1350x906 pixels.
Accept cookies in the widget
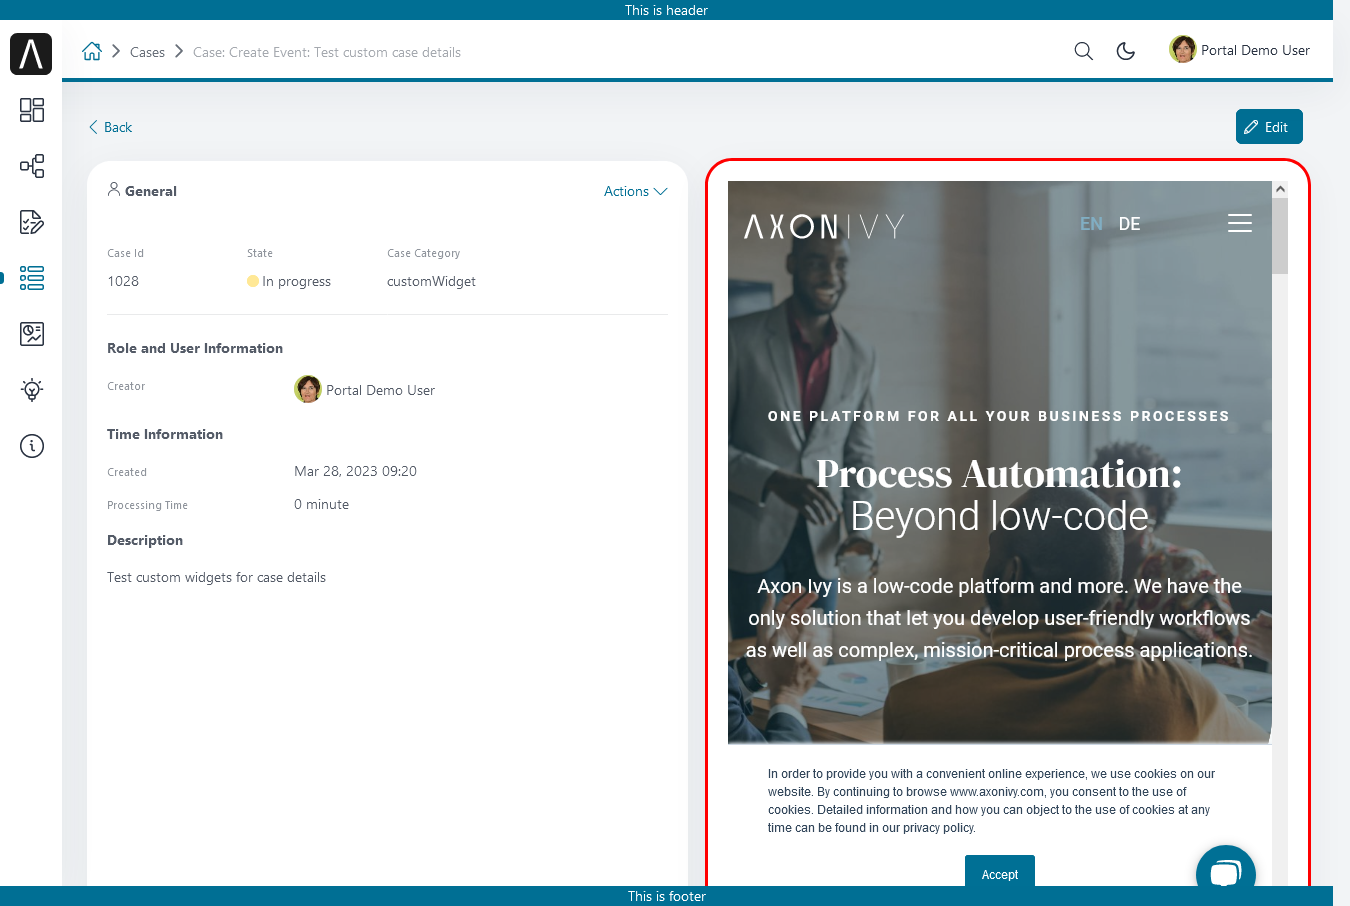tap(1000, 871)
